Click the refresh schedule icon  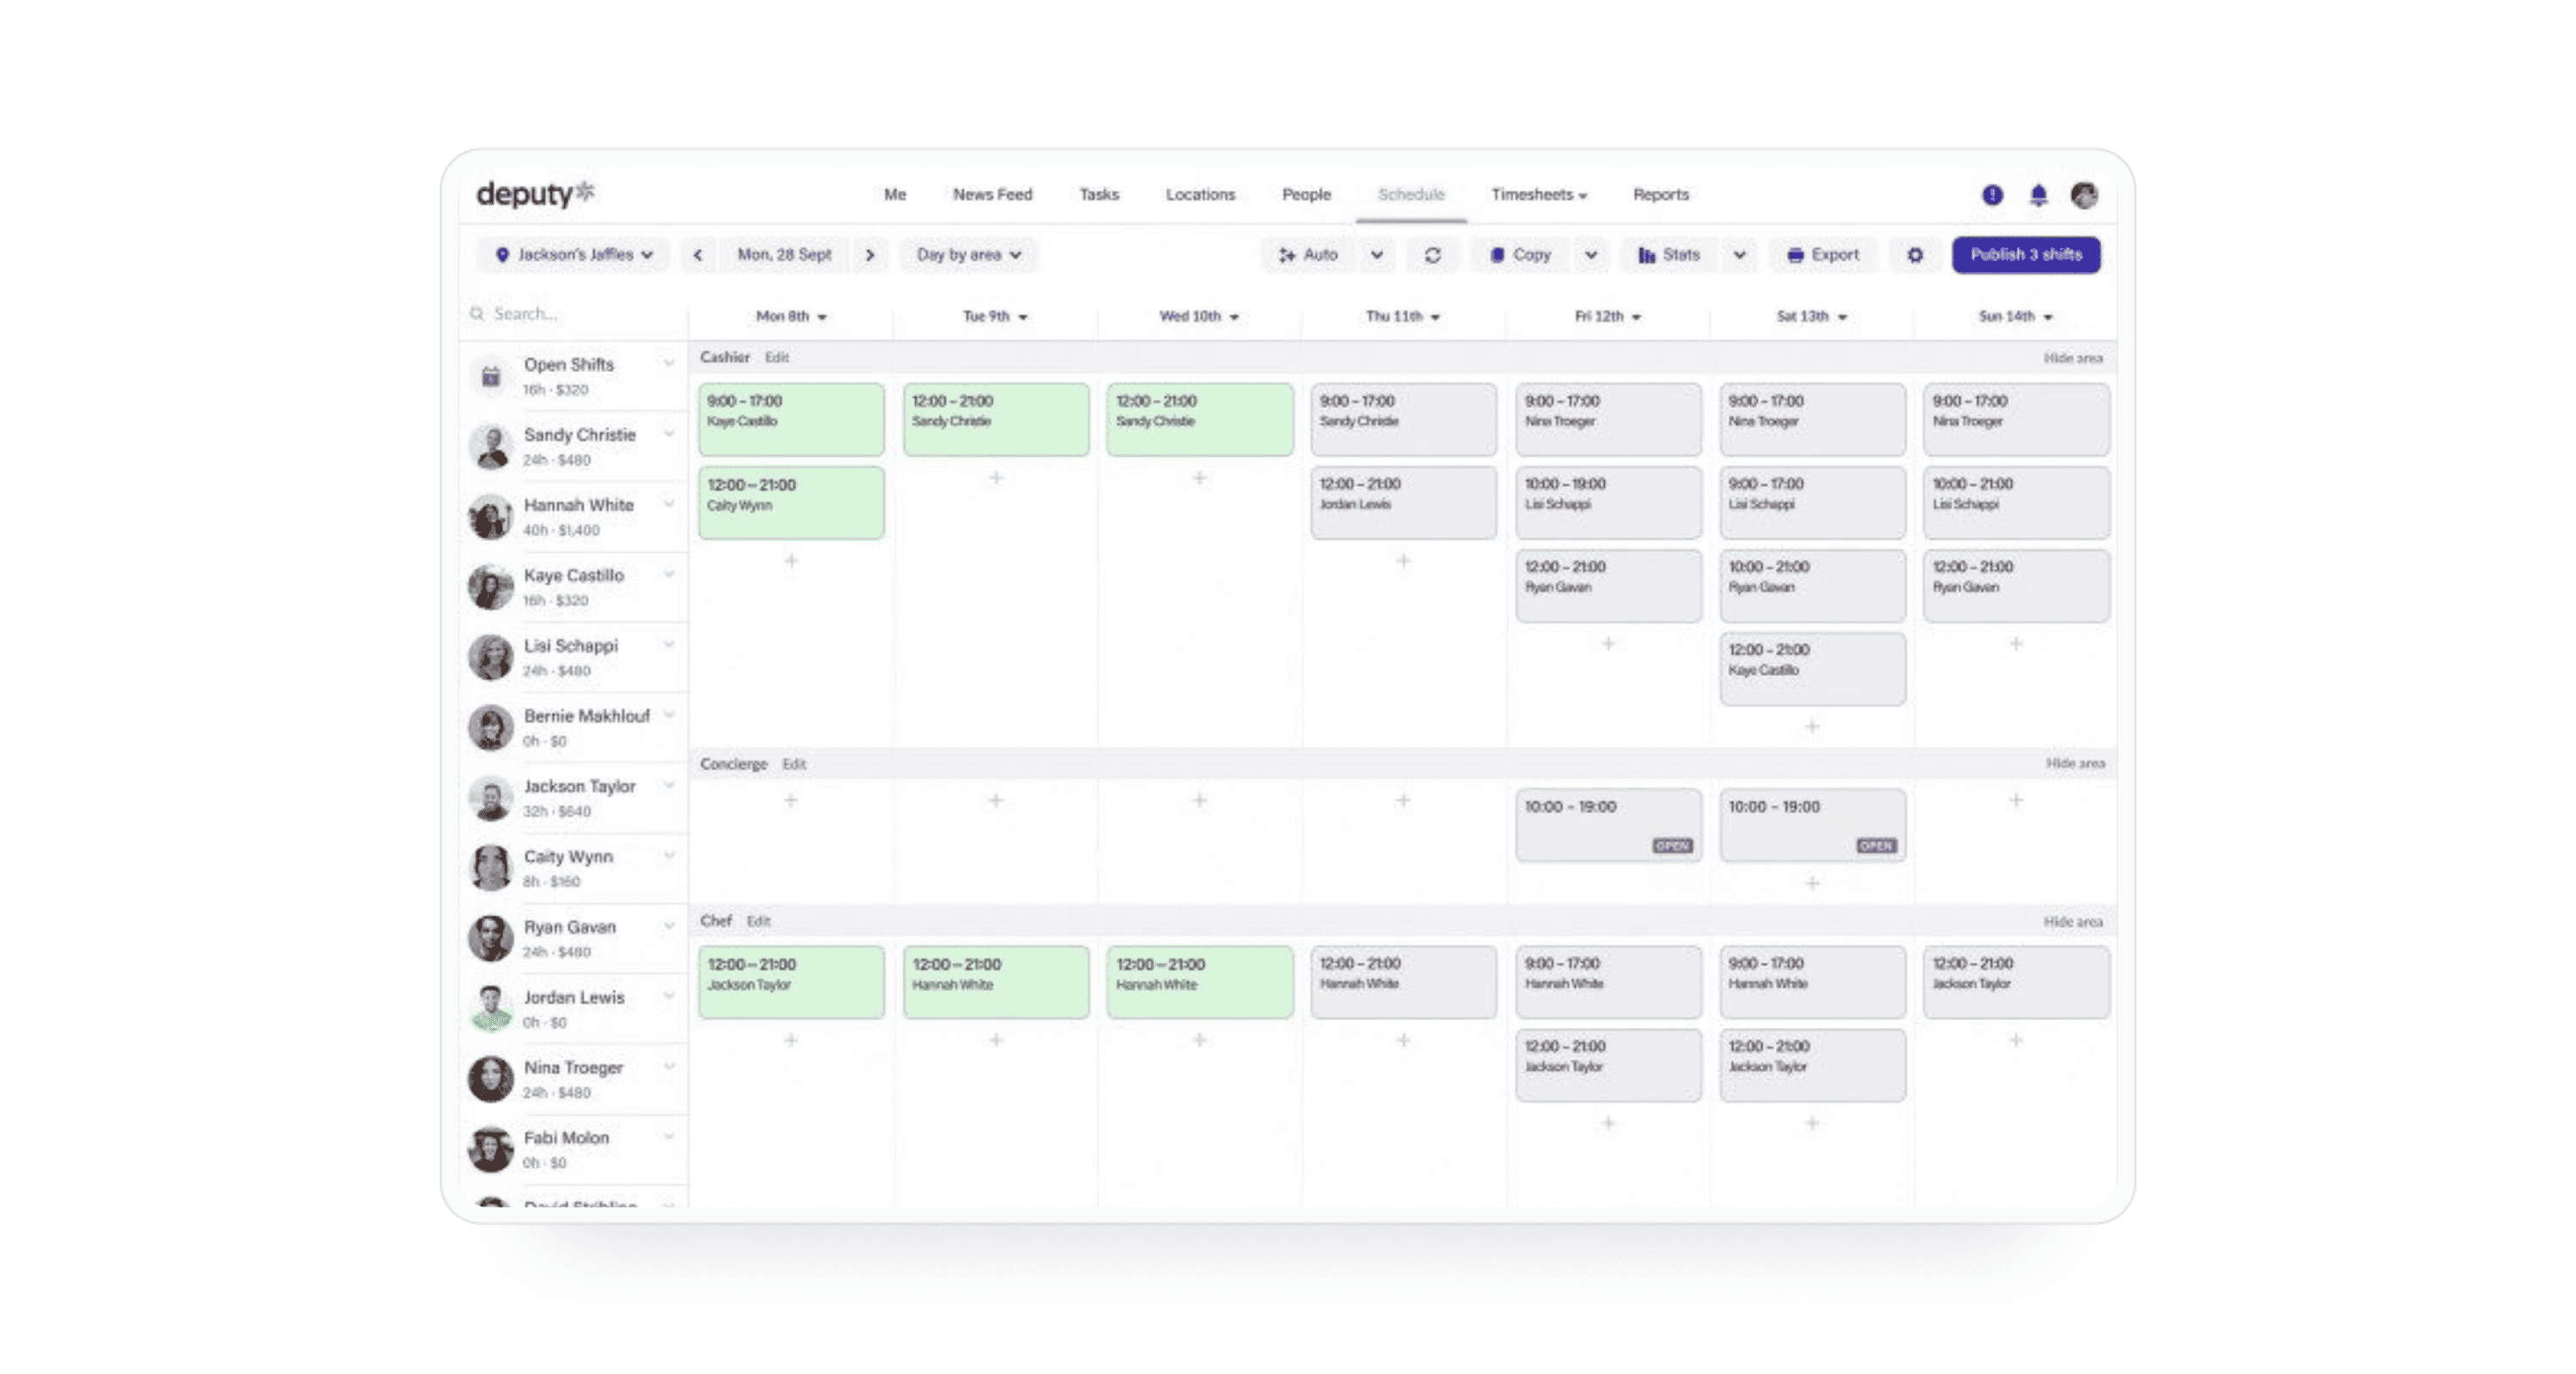click(x=1432, y=255)
